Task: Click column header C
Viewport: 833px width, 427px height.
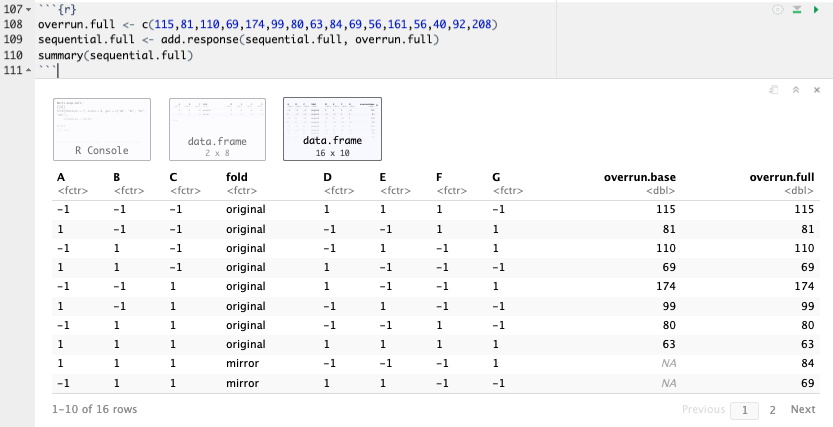Action: click(173, 177)
